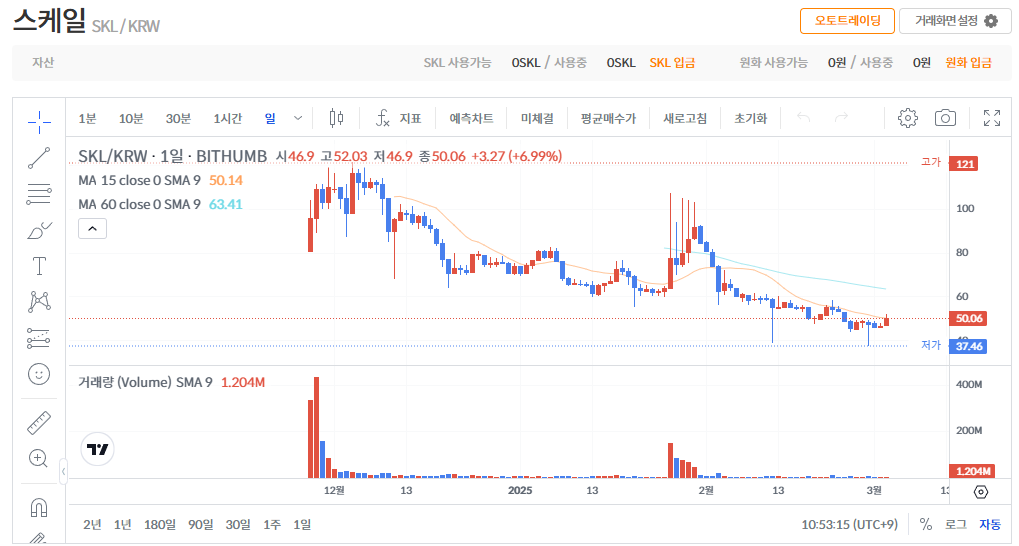Screen dimensions: 1019x546
Task: Collapse the indicator legend with arrow
Action: [92, 229]
